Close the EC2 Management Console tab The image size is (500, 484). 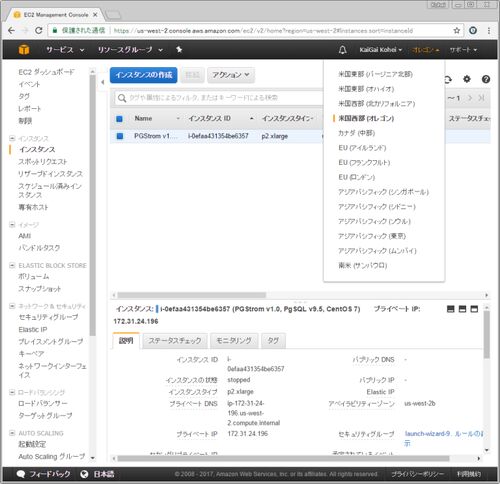tap(95, 15)
